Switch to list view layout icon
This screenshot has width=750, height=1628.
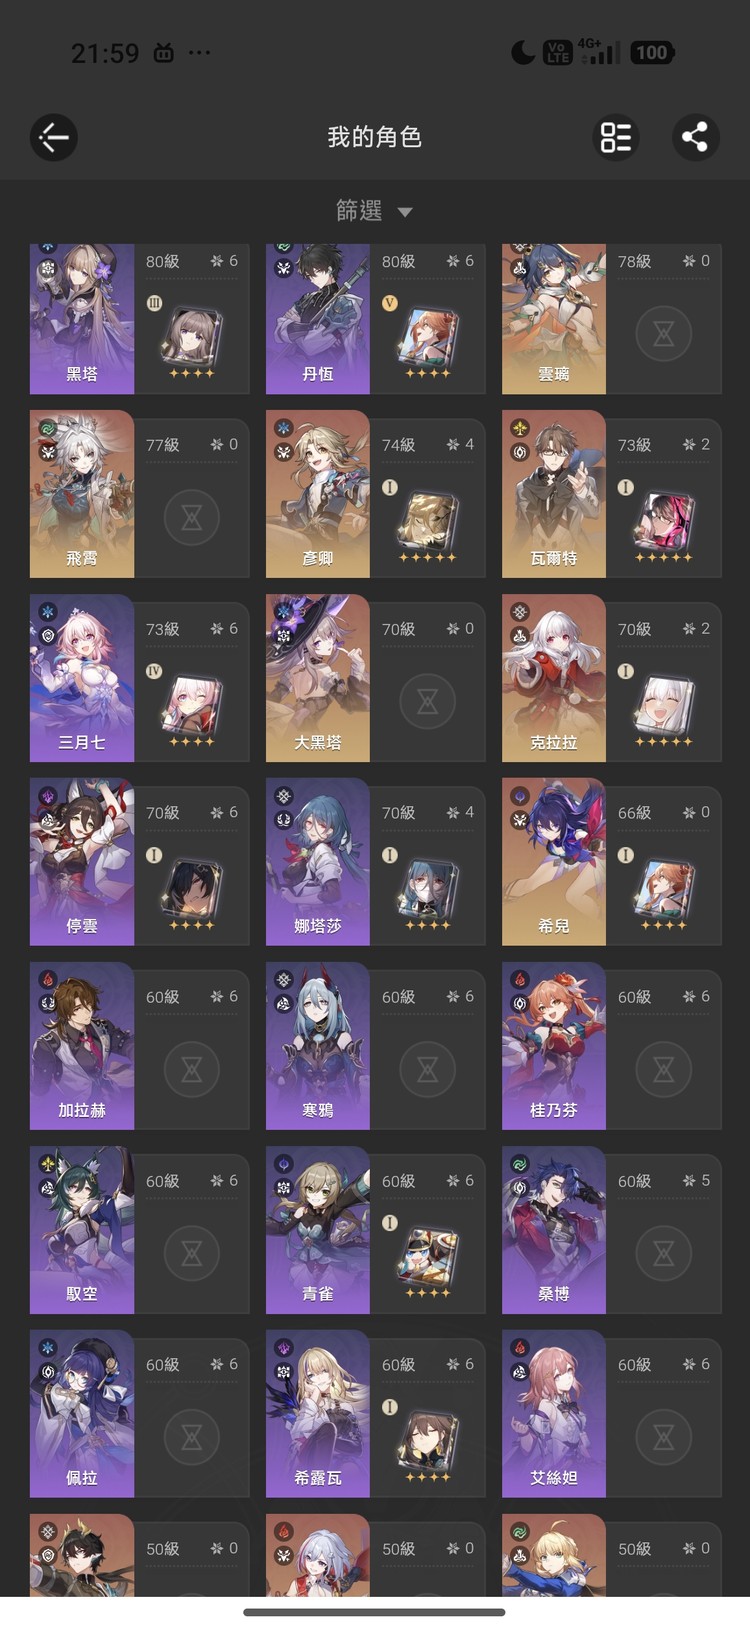pyautogui.click(x=616, y=137)
